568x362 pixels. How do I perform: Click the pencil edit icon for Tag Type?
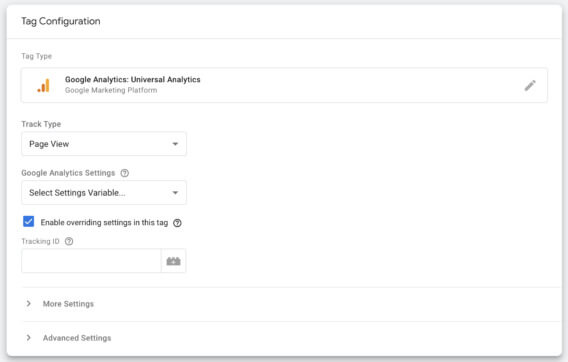(530, 86)
